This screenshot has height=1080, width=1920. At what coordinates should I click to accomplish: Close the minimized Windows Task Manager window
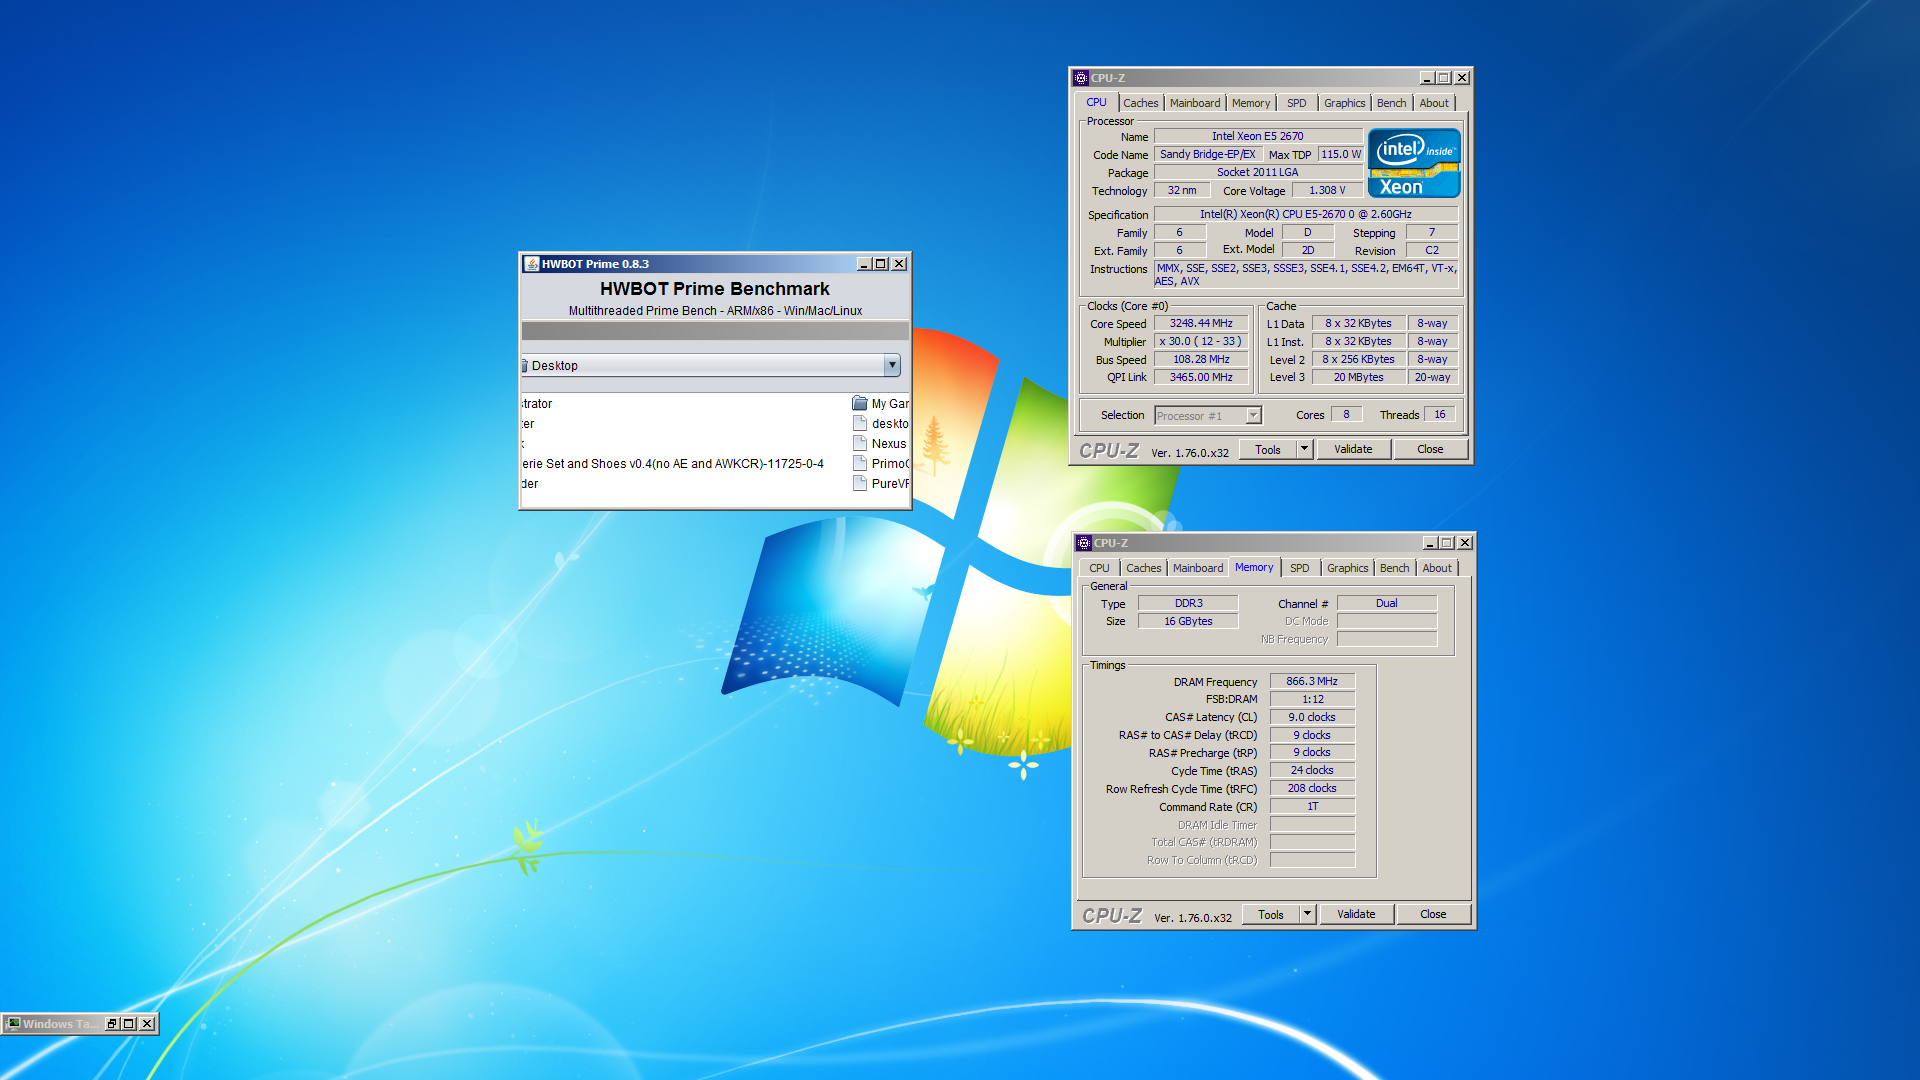[147, 1023]
